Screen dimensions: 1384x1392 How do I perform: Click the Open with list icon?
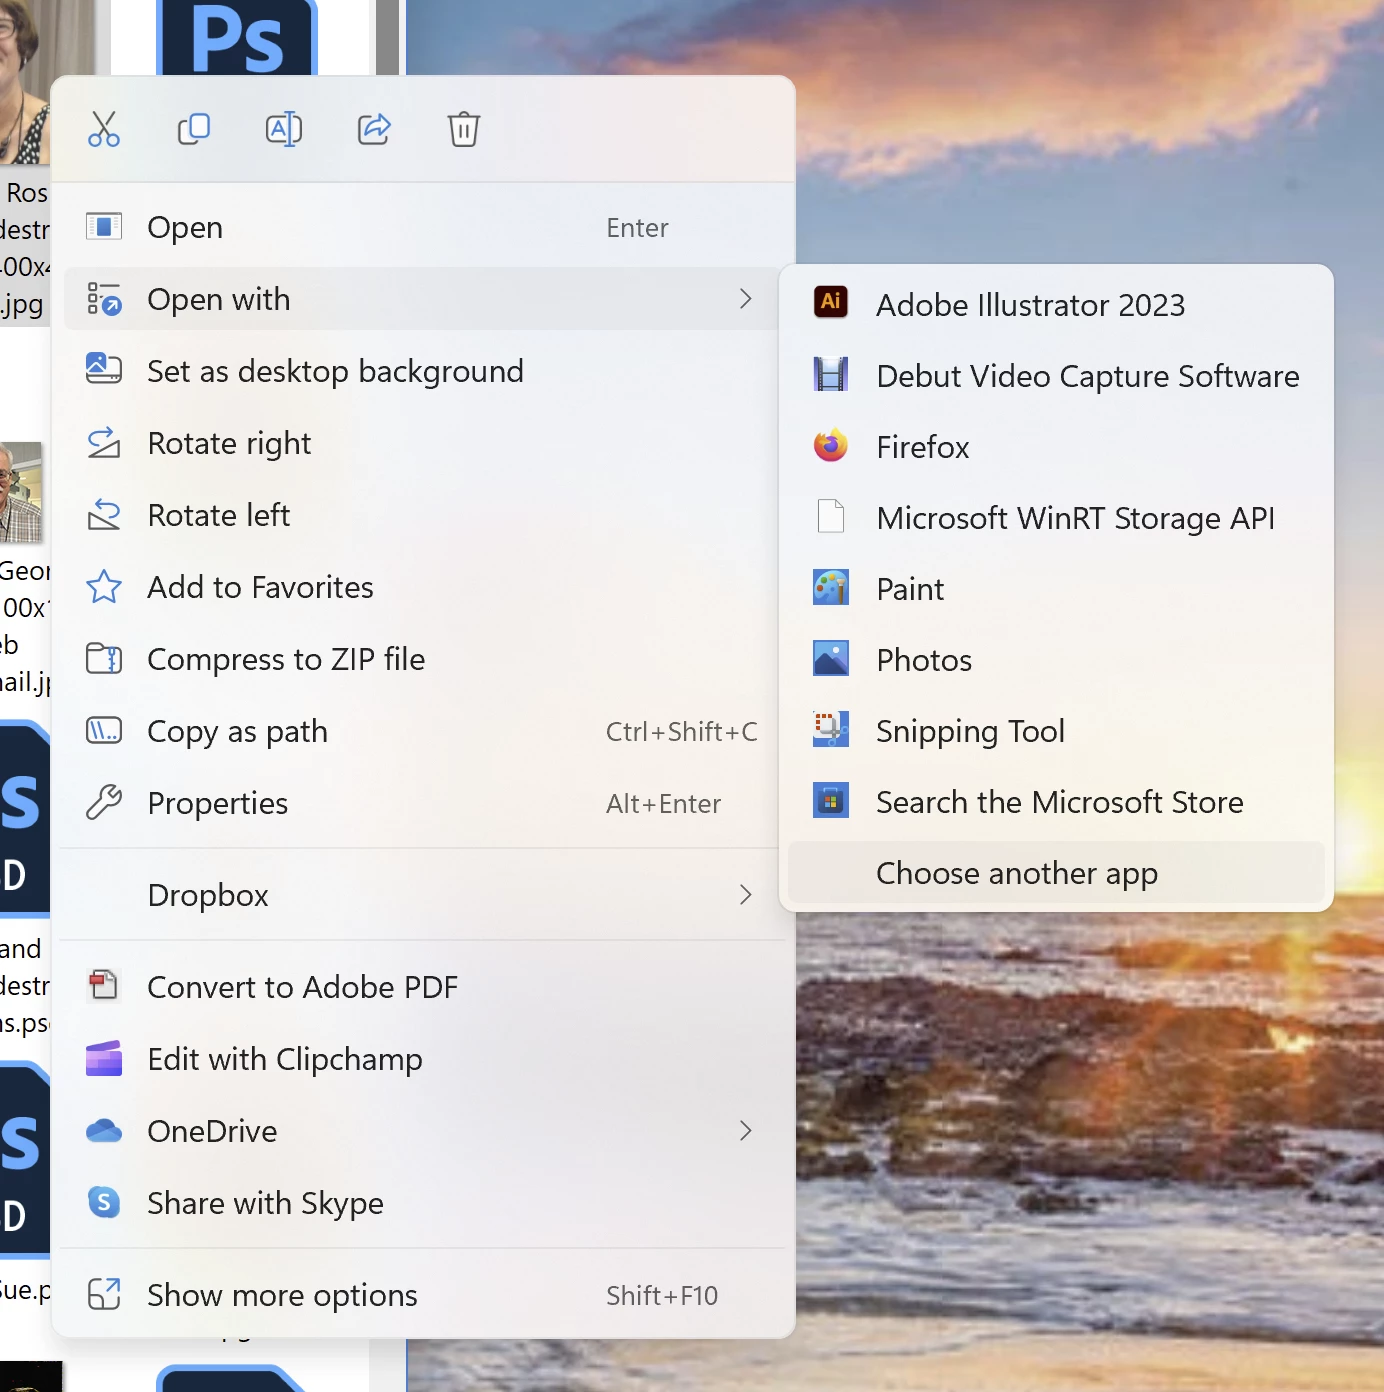click(x=104, y=299)
